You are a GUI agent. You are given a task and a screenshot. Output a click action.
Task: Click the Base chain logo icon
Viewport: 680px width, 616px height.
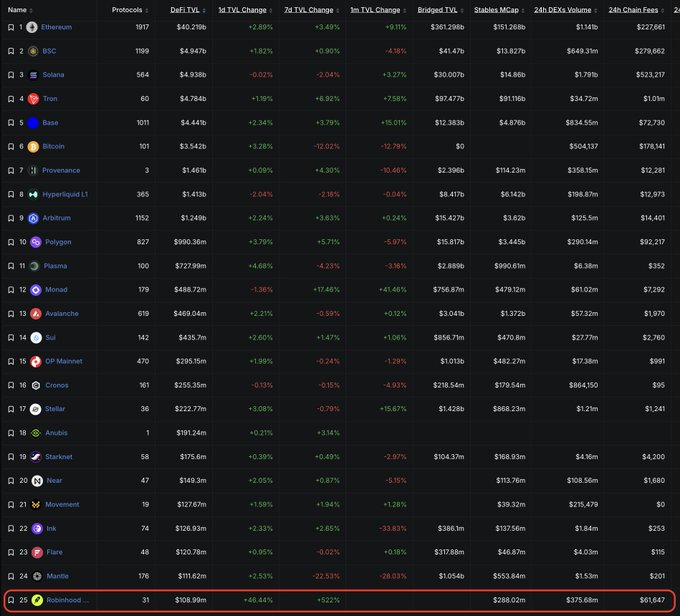tap(33, 123)
